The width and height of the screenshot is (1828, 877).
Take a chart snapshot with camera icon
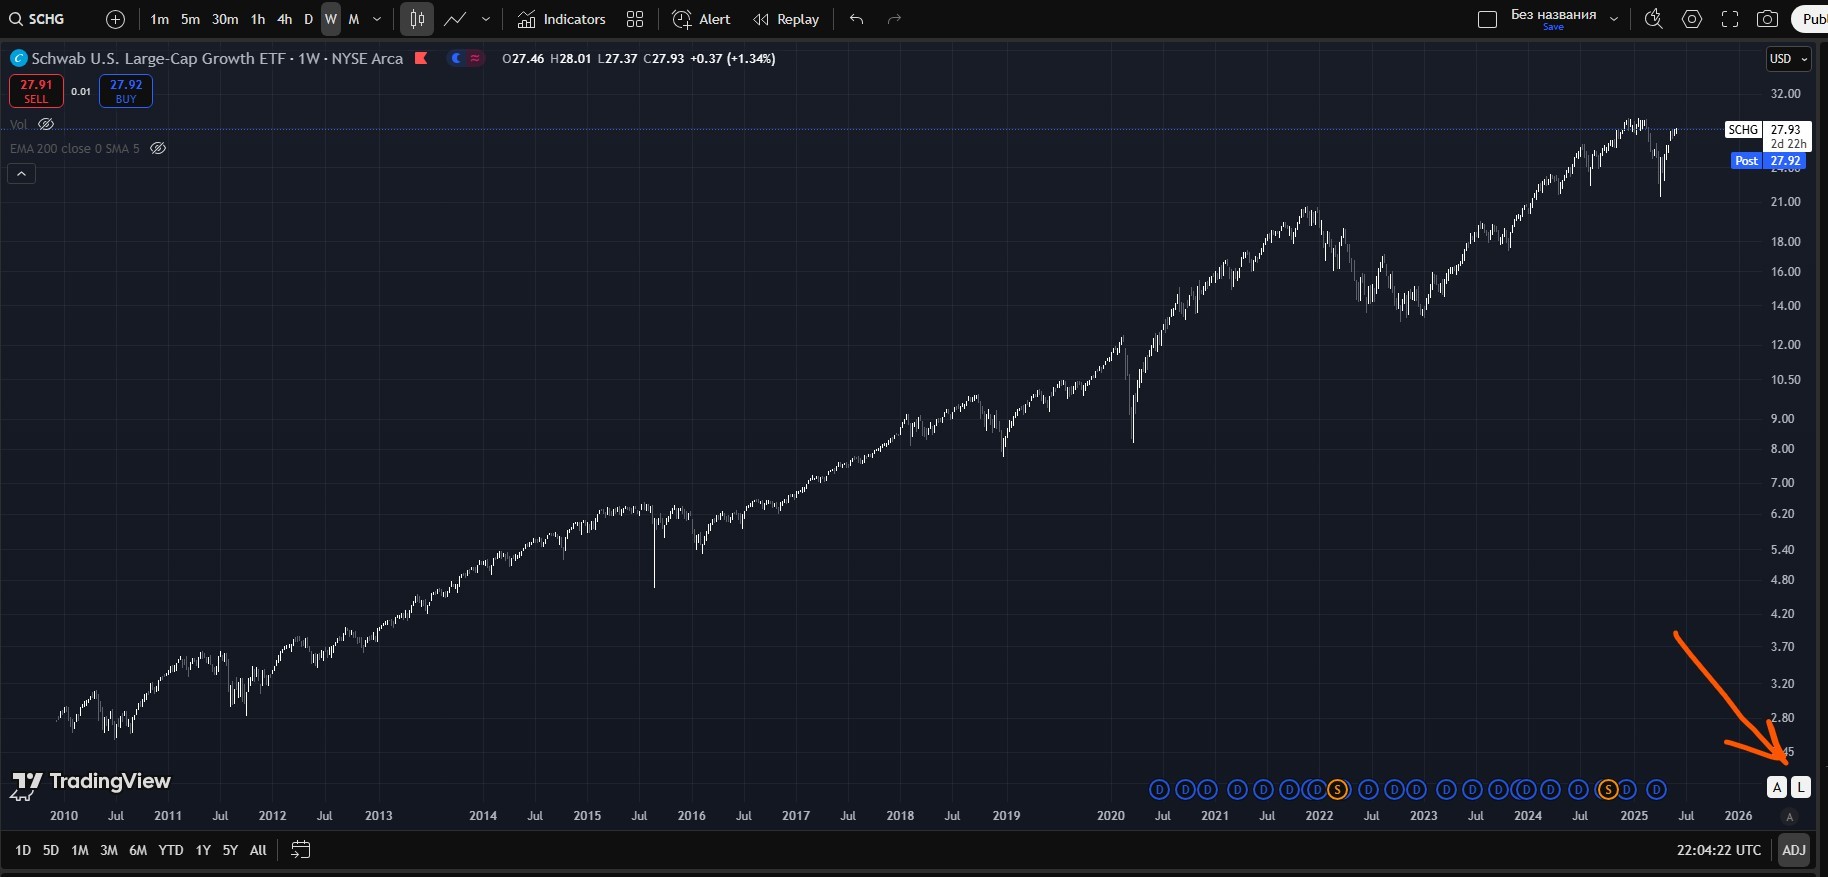click(1768, 19)
